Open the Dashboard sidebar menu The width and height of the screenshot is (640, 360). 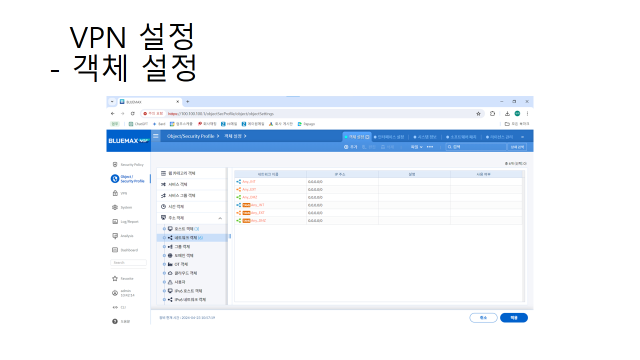click(125, 250)
